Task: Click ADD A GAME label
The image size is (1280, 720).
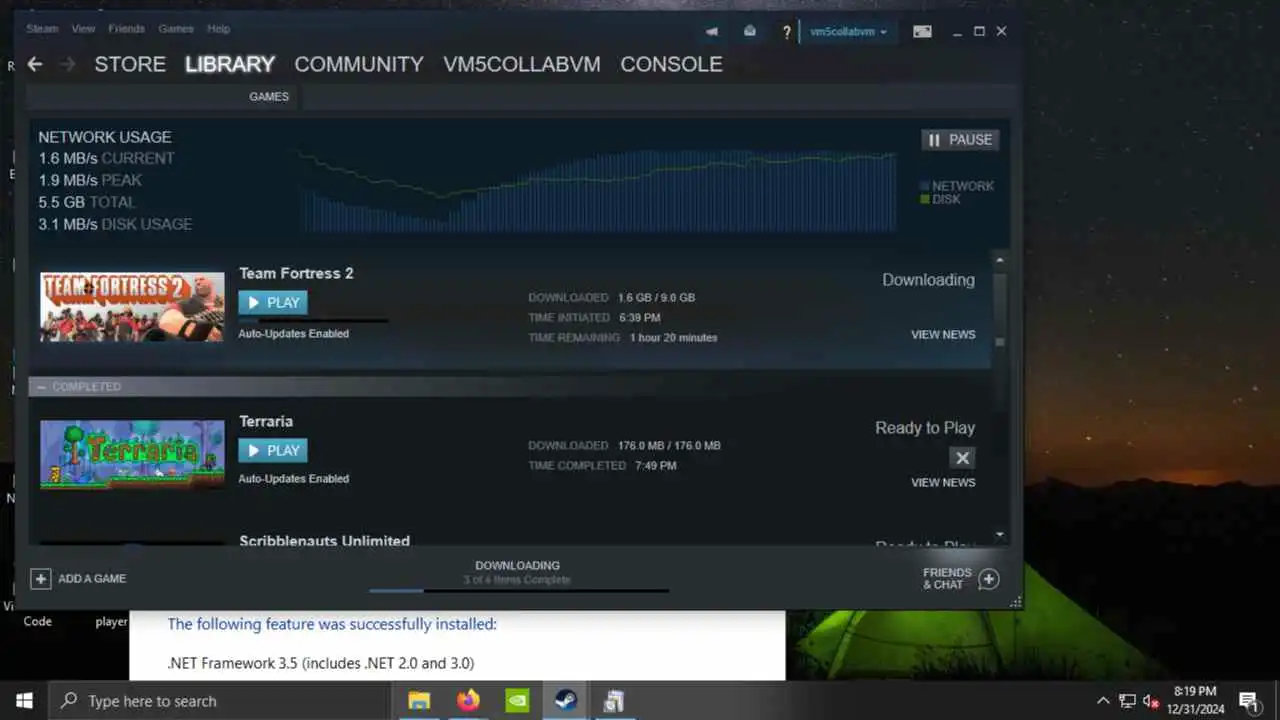Action: pos(92,579)
